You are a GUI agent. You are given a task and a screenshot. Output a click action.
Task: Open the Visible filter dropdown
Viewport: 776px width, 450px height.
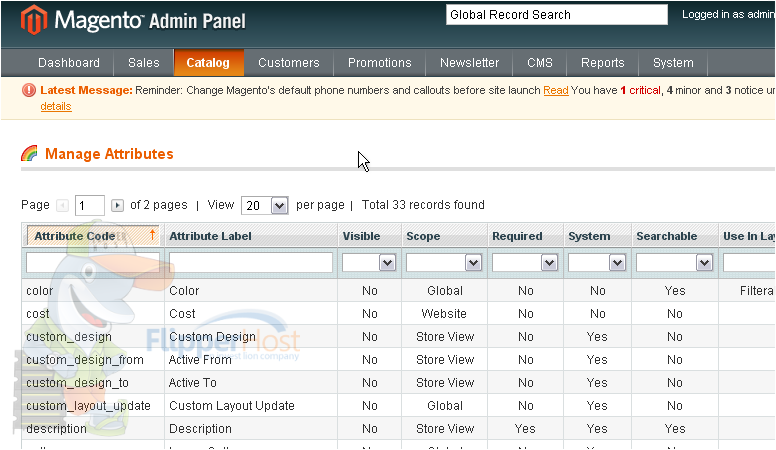click(369, 262)
